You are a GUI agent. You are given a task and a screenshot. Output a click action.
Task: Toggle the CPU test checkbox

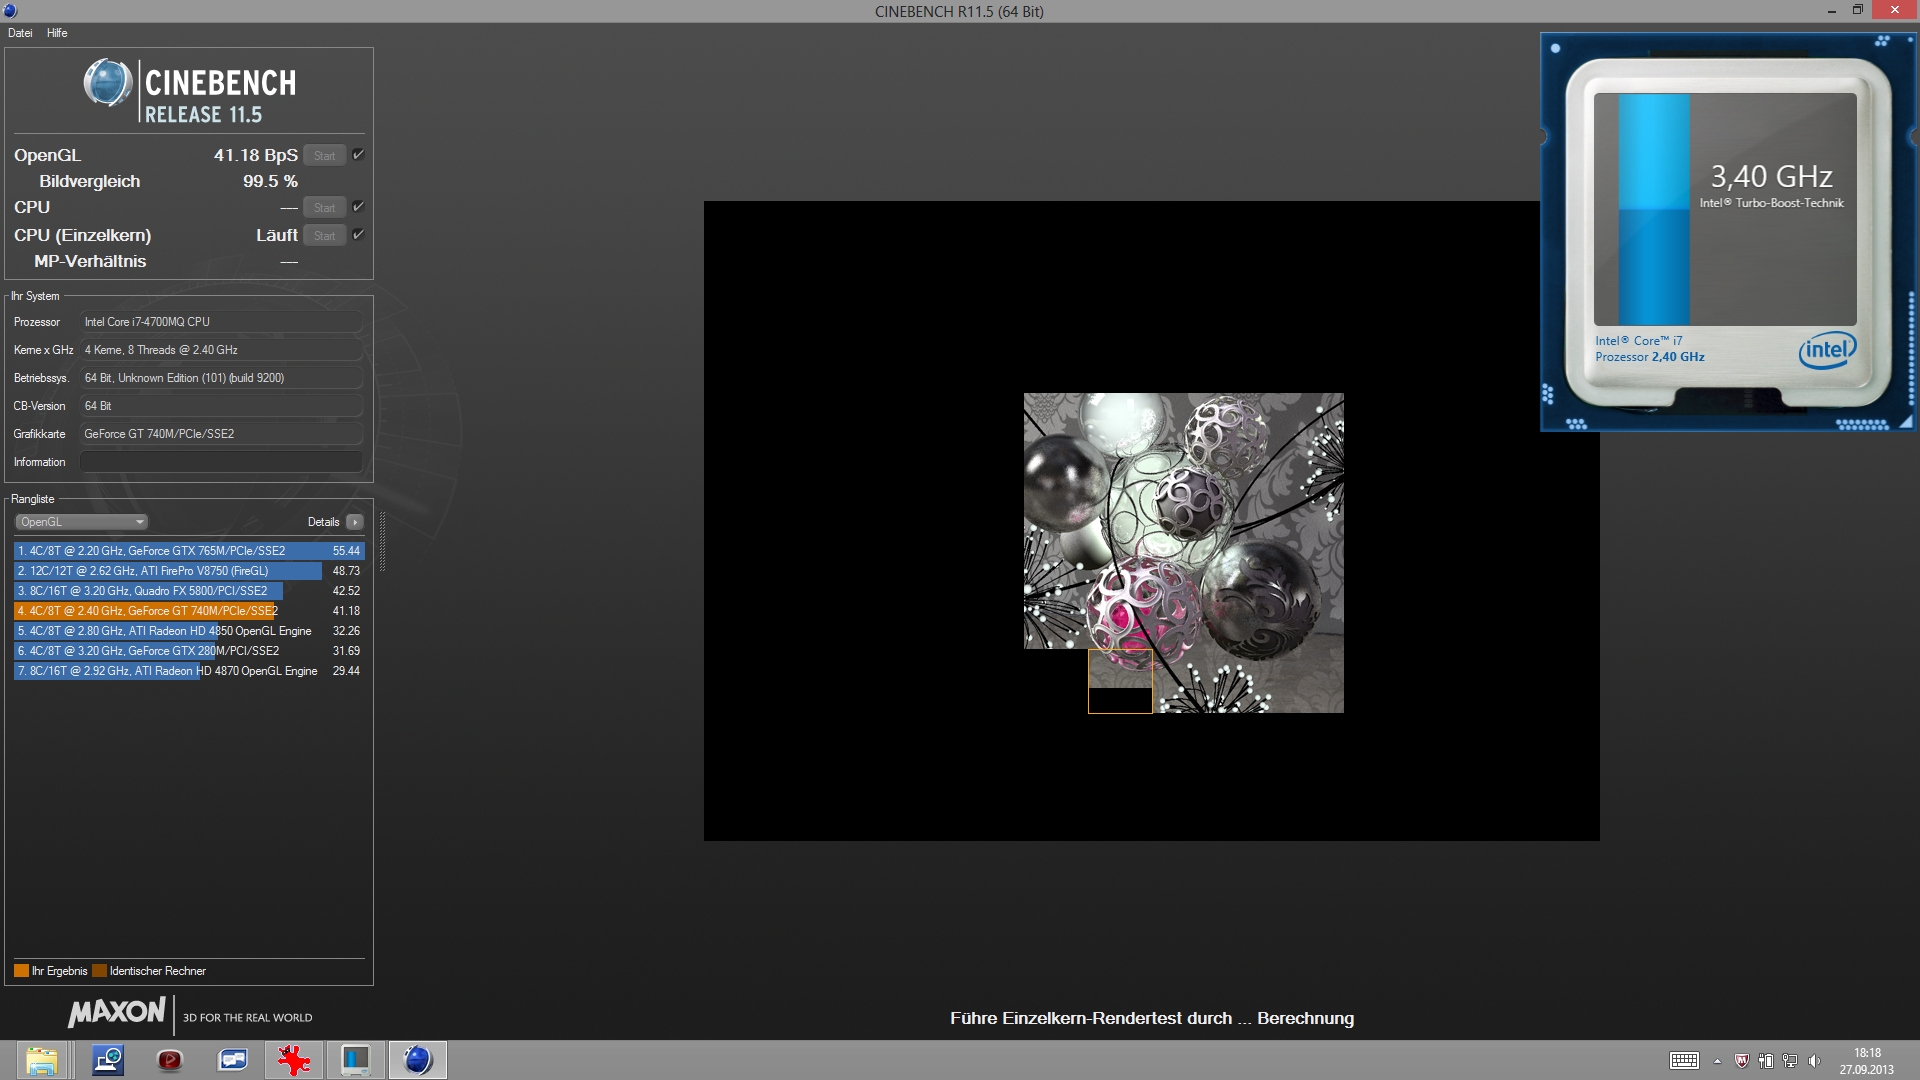(358, 207)
